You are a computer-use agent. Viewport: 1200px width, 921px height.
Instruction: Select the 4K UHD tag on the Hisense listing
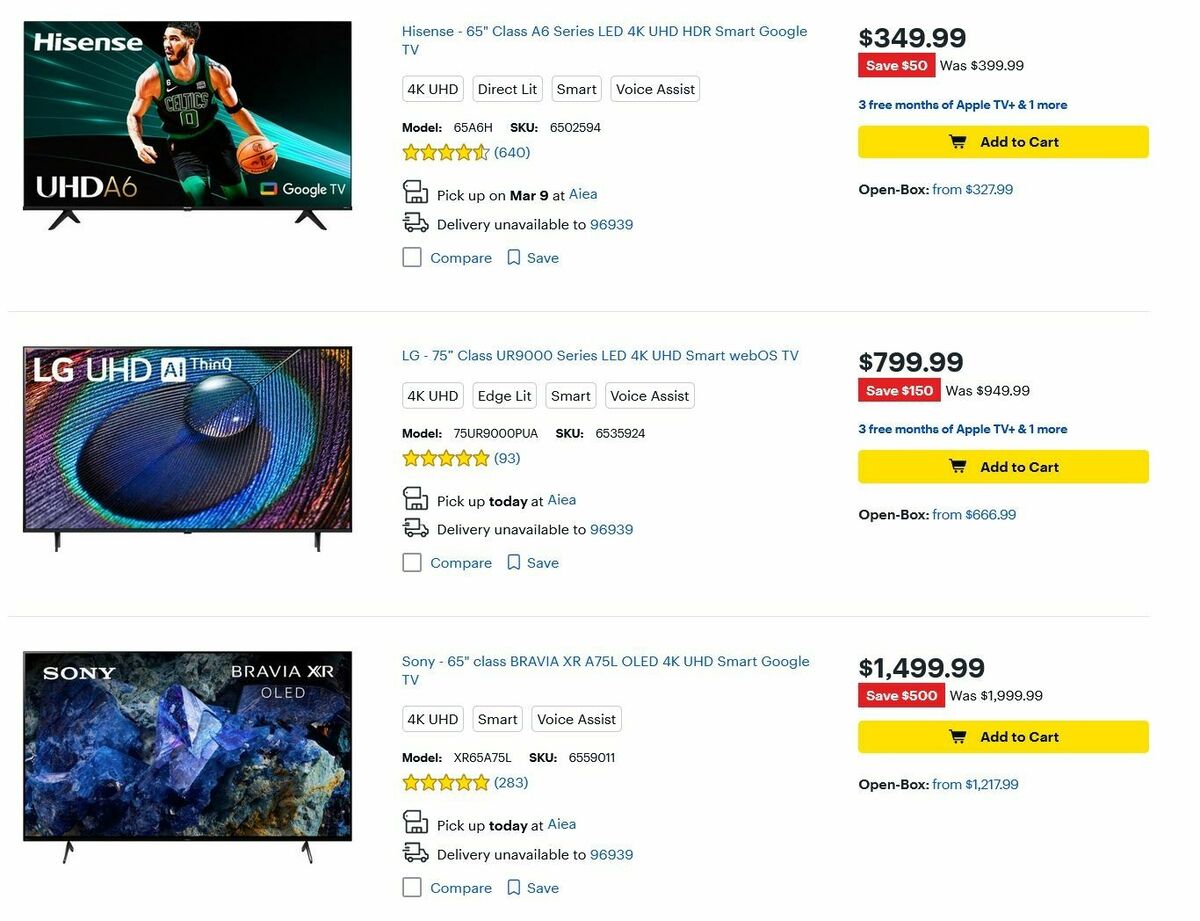[432, 88]
